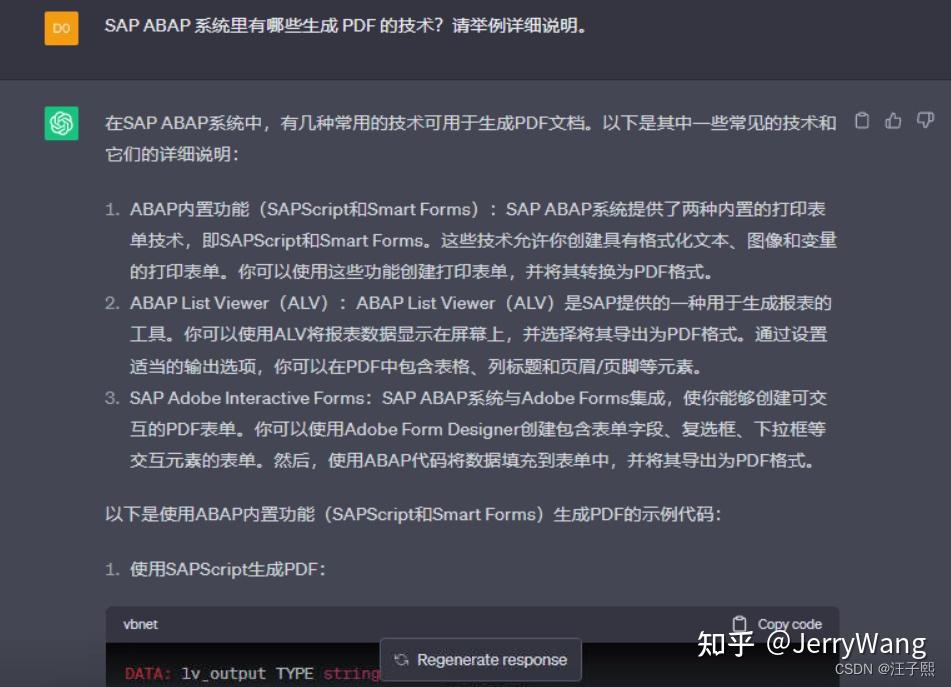Give the response a thumbs down
The width and height of the screenshot is (951, 687).
pyautogui.click(x=925, y=121)
